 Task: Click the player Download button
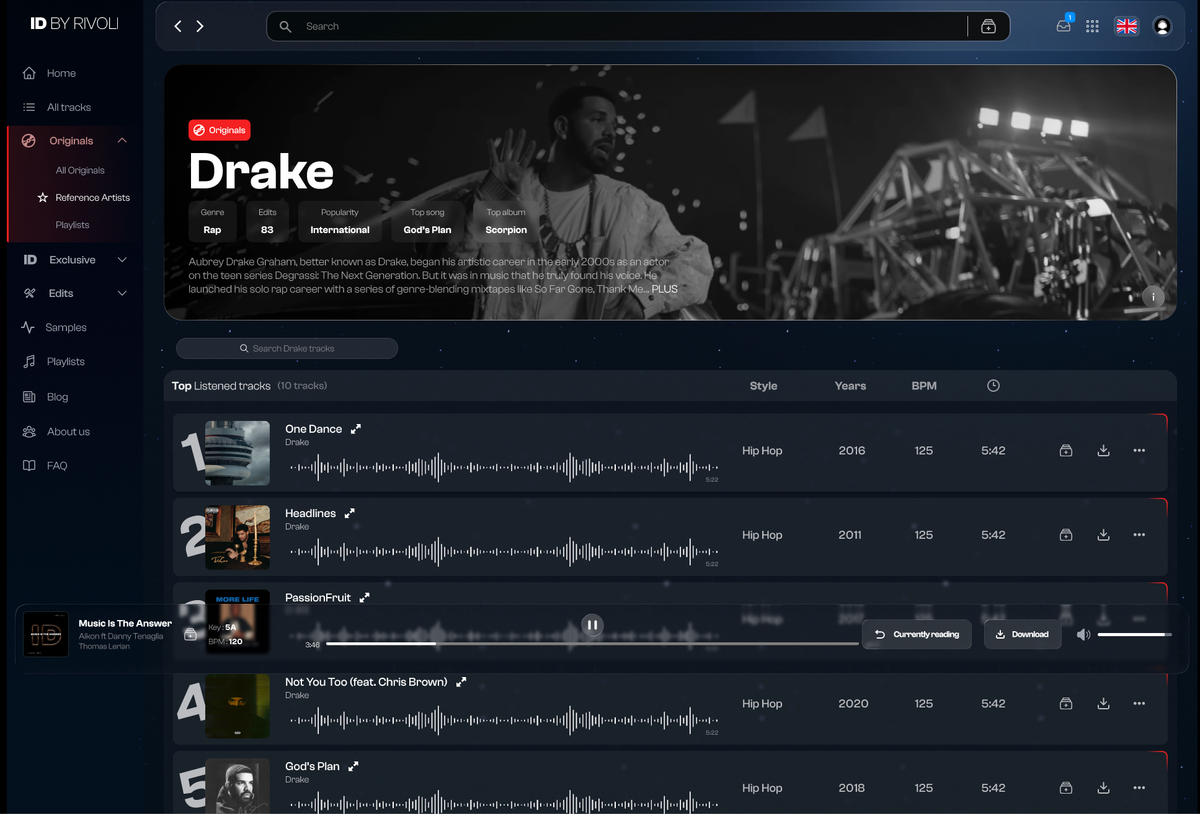click(x=1023, y=634)
